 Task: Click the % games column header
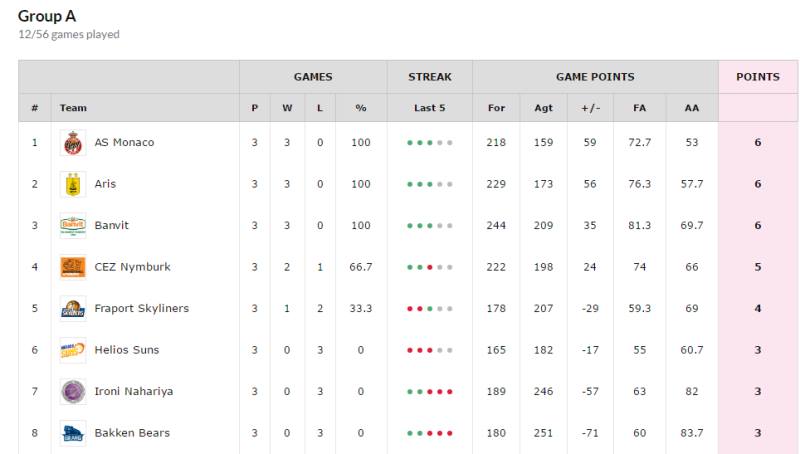(x=361, y=108)
